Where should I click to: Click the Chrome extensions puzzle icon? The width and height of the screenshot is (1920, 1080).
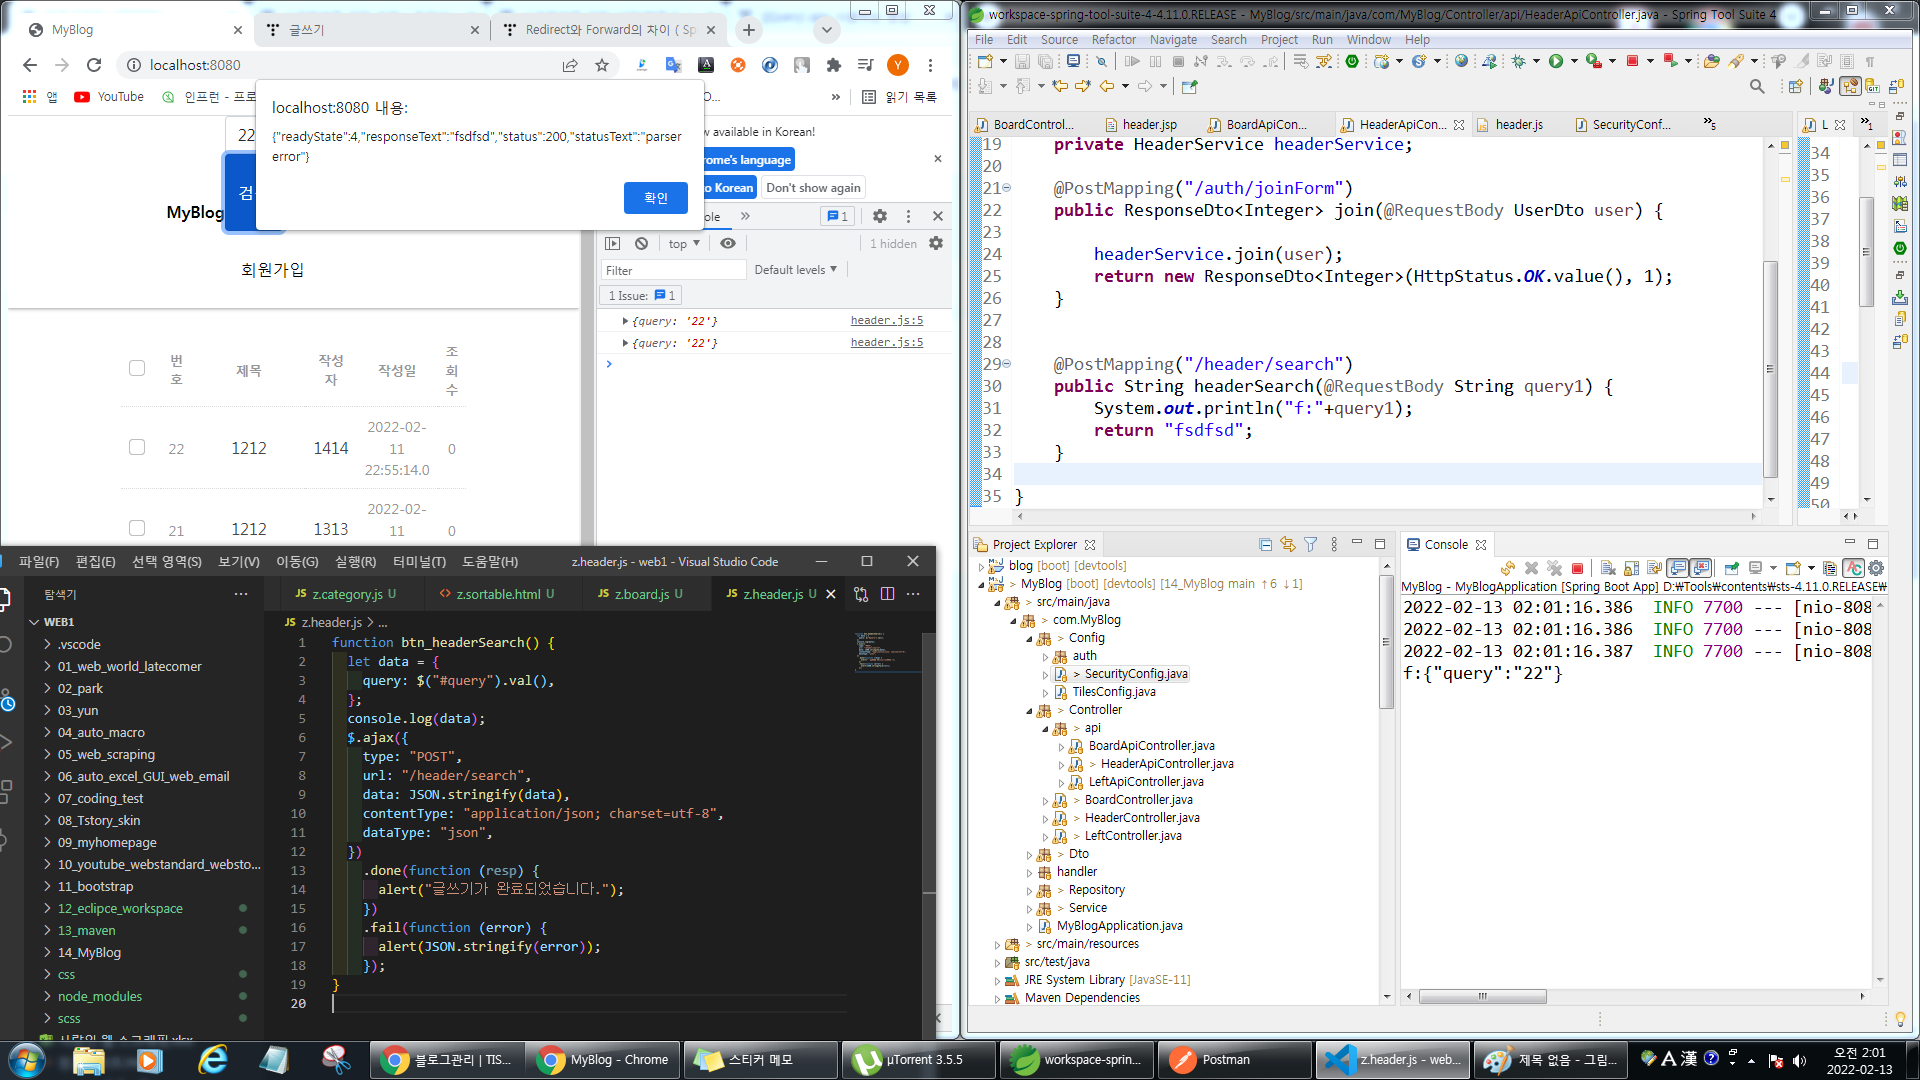point(834,65)
